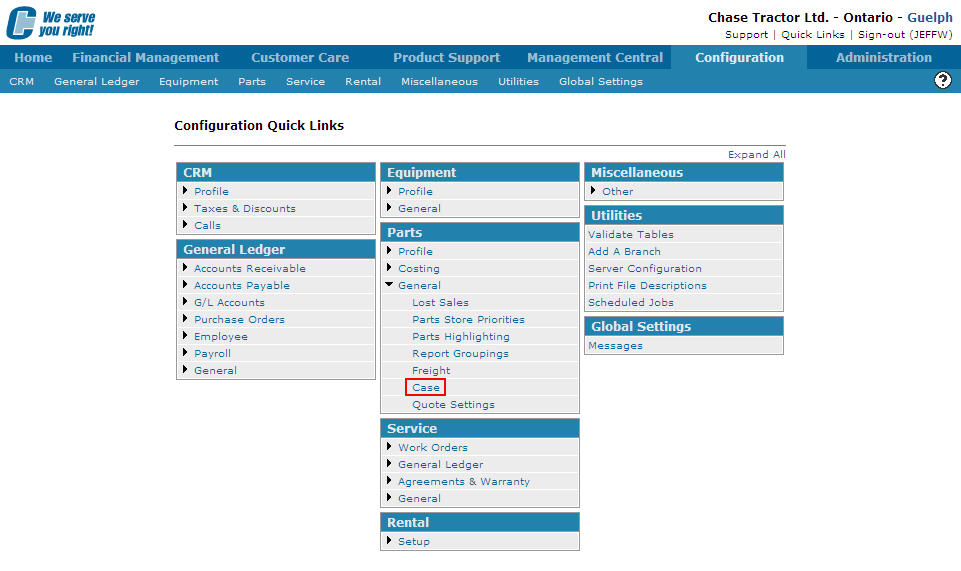Expand Miscellaneous Other section

tap(594, 191)
